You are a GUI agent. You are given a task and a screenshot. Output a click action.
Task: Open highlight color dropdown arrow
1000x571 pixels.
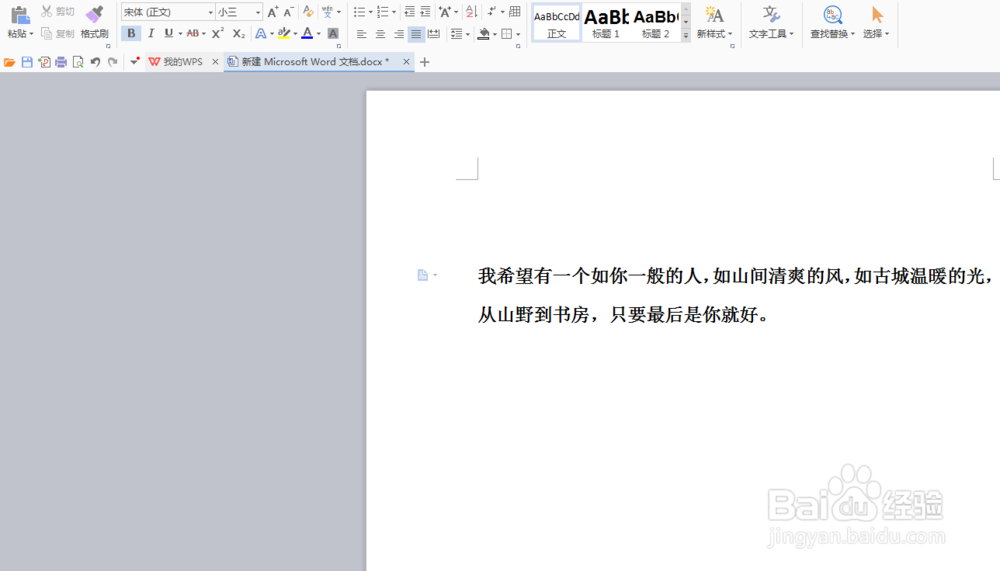[x=295, y=34]
